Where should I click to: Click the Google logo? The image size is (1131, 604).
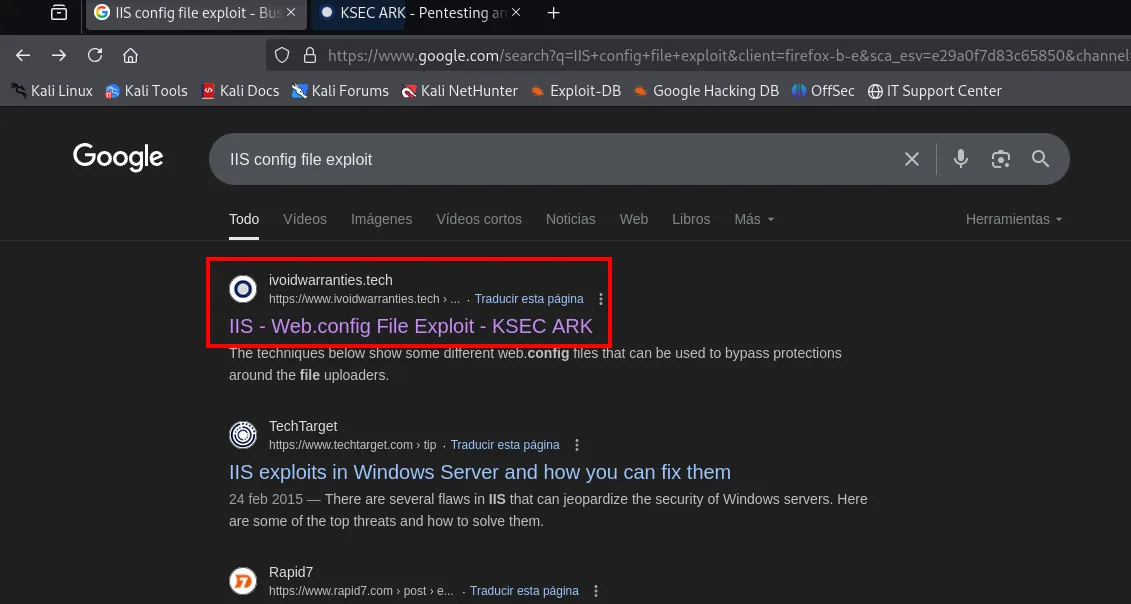pos(118,158)
